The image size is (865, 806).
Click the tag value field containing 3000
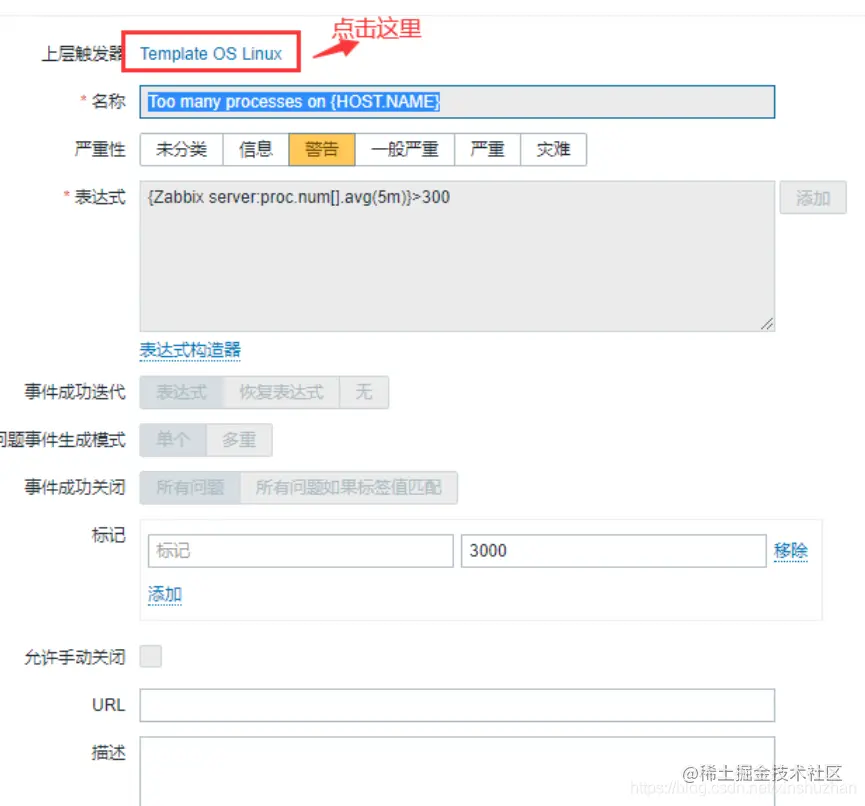(x=613, y=551)
